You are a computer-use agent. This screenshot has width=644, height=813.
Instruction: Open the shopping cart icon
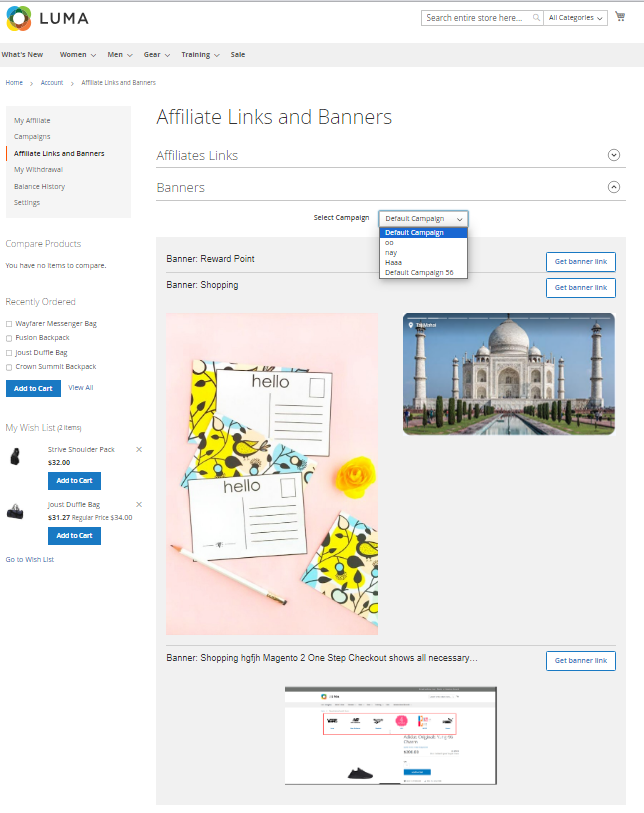pyautogui.click(x=620, y=17)
